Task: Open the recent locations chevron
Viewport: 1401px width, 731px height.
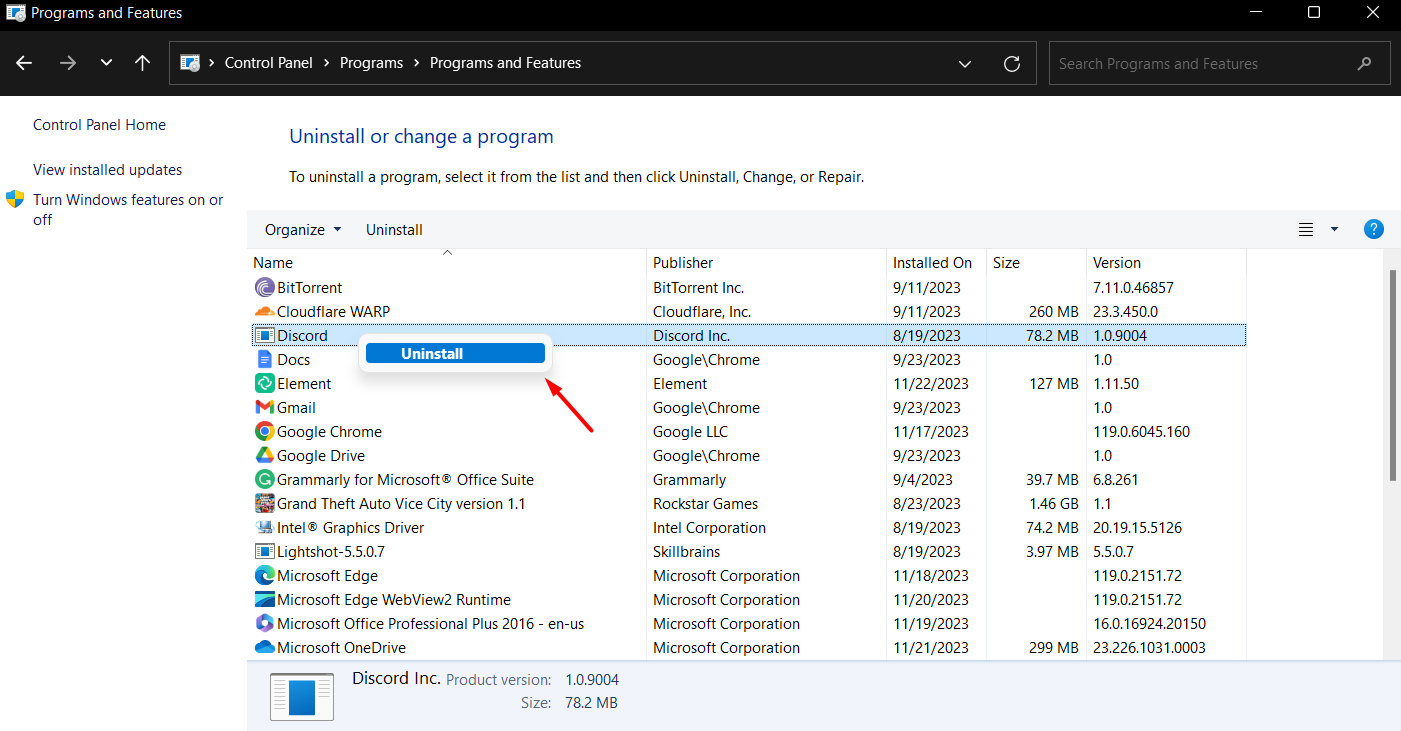Action: pyautogui.click(x=106, y=63)
